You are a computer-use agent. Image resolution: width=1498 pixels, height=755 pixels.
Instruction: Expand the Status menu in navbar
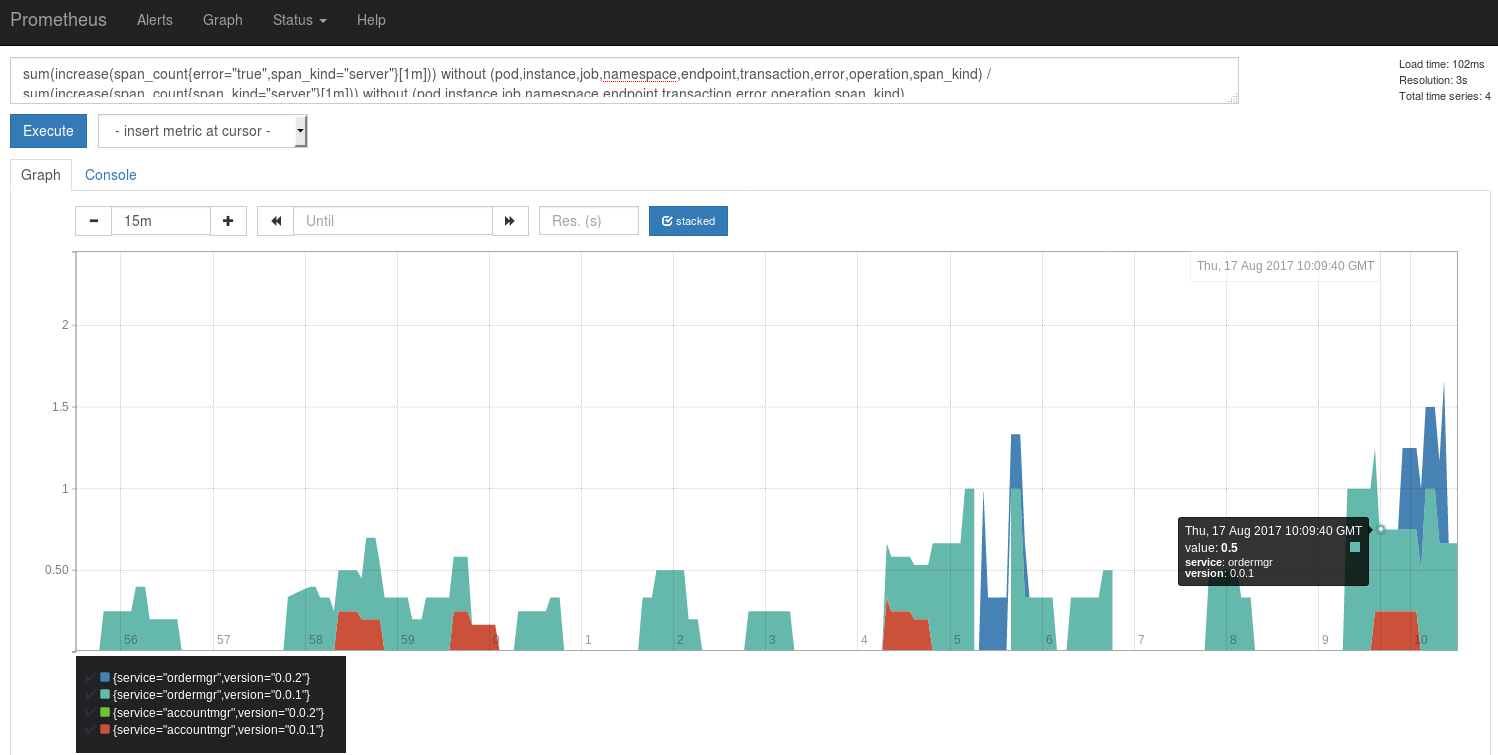pos(300,20)
